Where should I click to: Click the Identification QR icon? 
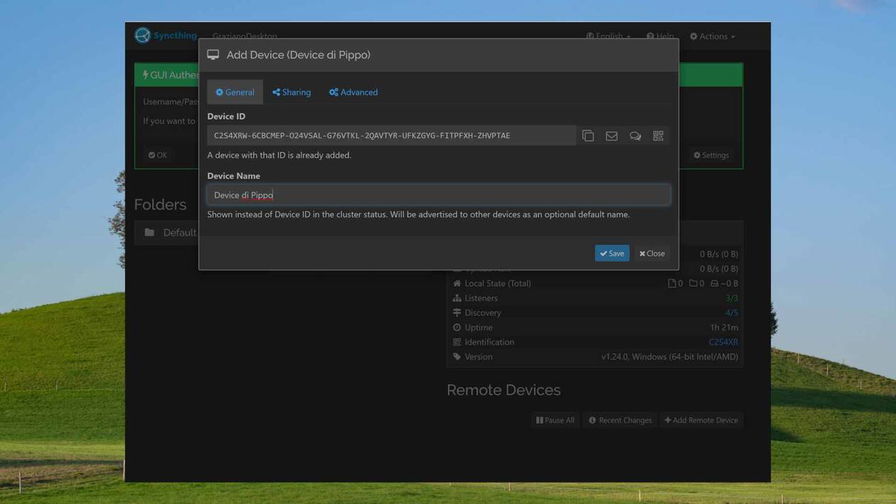457,342
